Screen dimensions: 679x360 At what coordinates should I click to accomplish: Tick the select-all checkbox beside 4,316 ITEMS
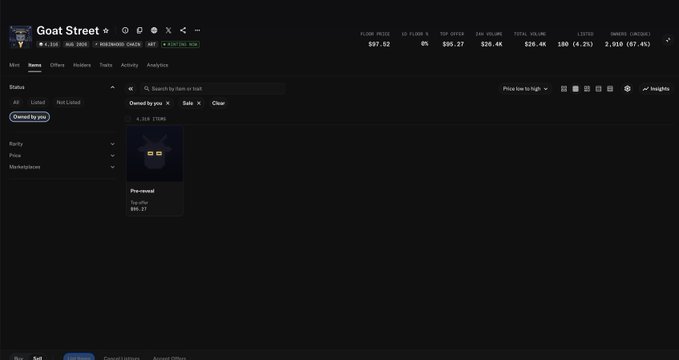(x=128, y=119)
